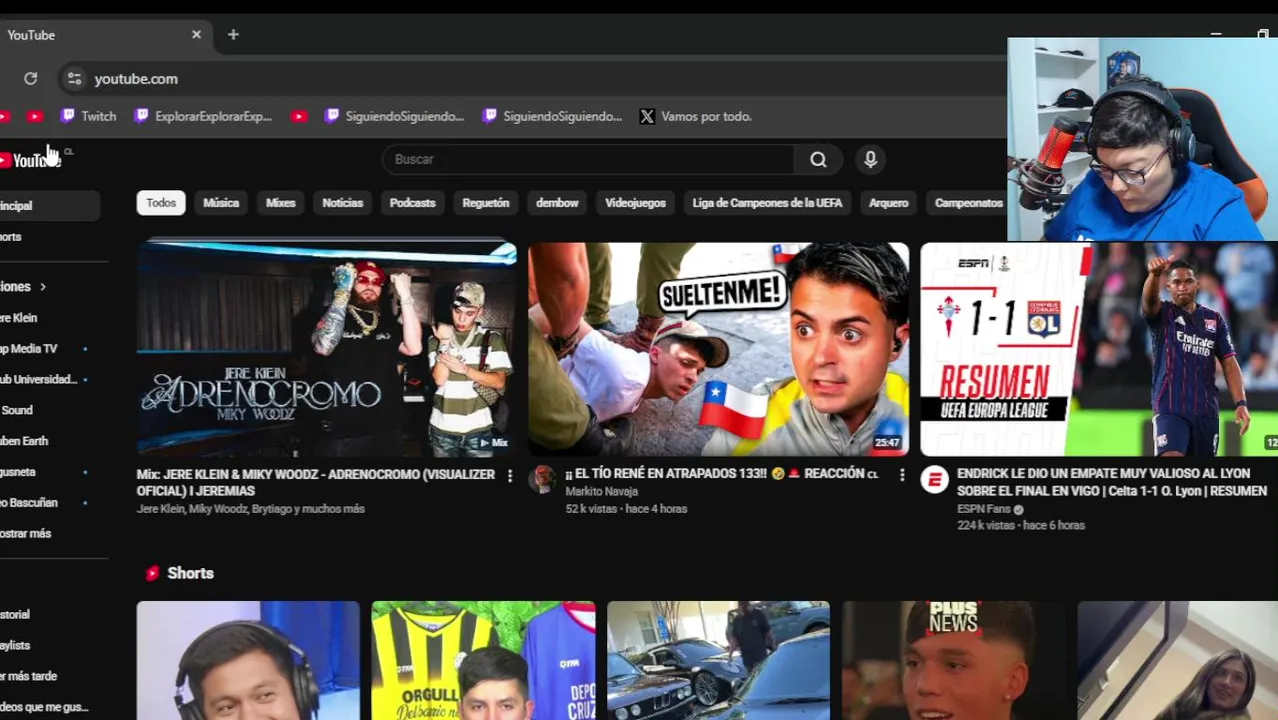
Task: Open Mix: JERE KLEIN & MIKY WOODZ title
Action: click(x=316, y=482)
